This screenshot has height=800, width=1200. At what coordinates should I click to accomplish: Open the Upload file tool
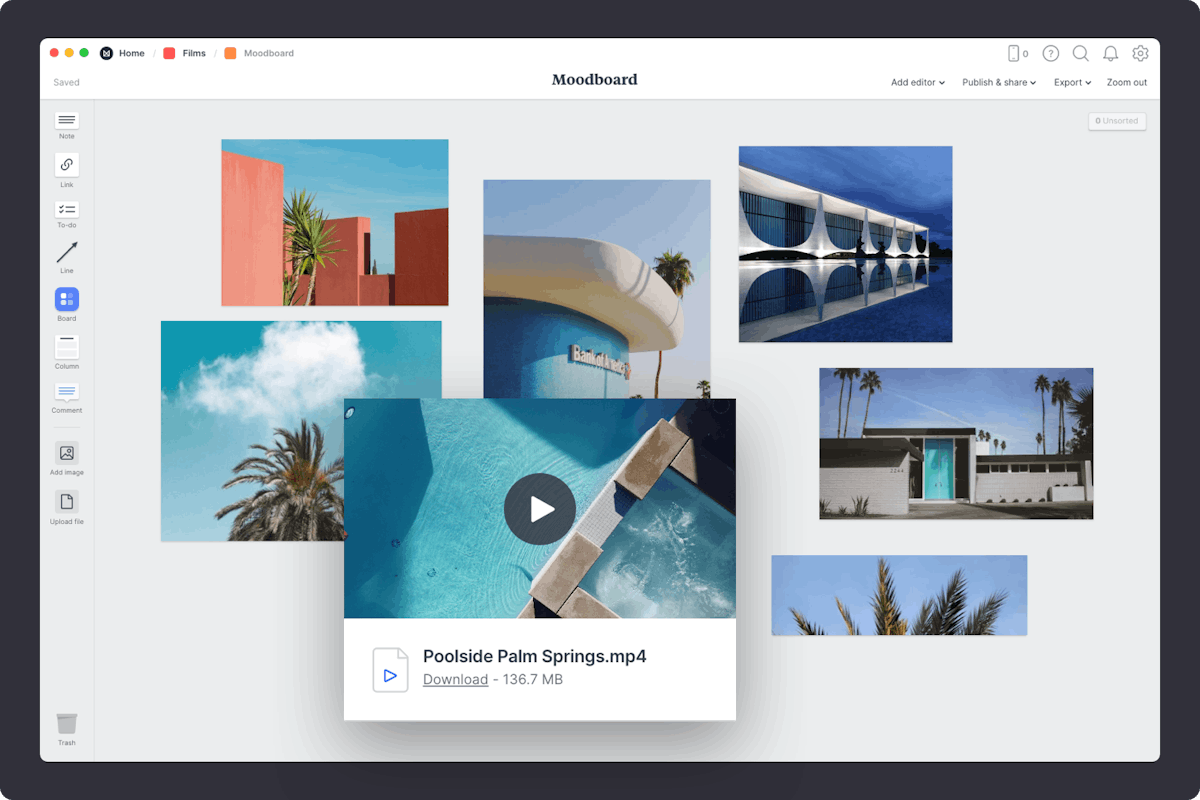click(x=66, y=501)
